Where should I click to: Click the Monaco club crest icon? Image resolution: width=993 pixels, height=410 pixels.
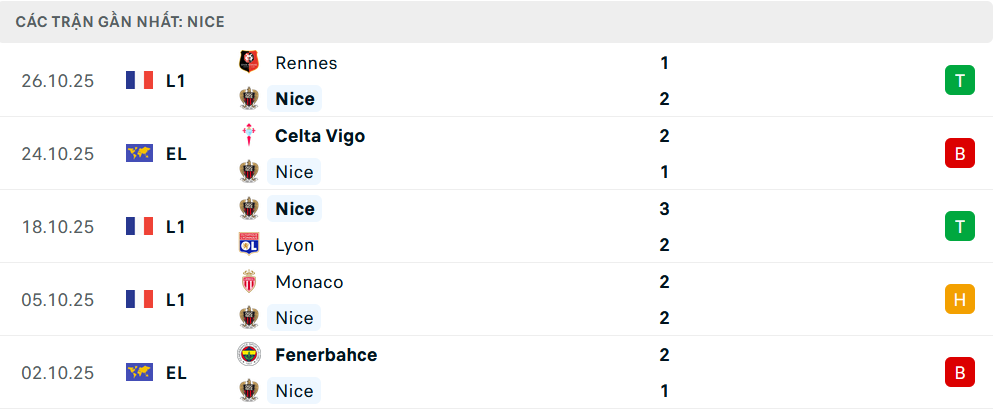(x=248, y=281)
